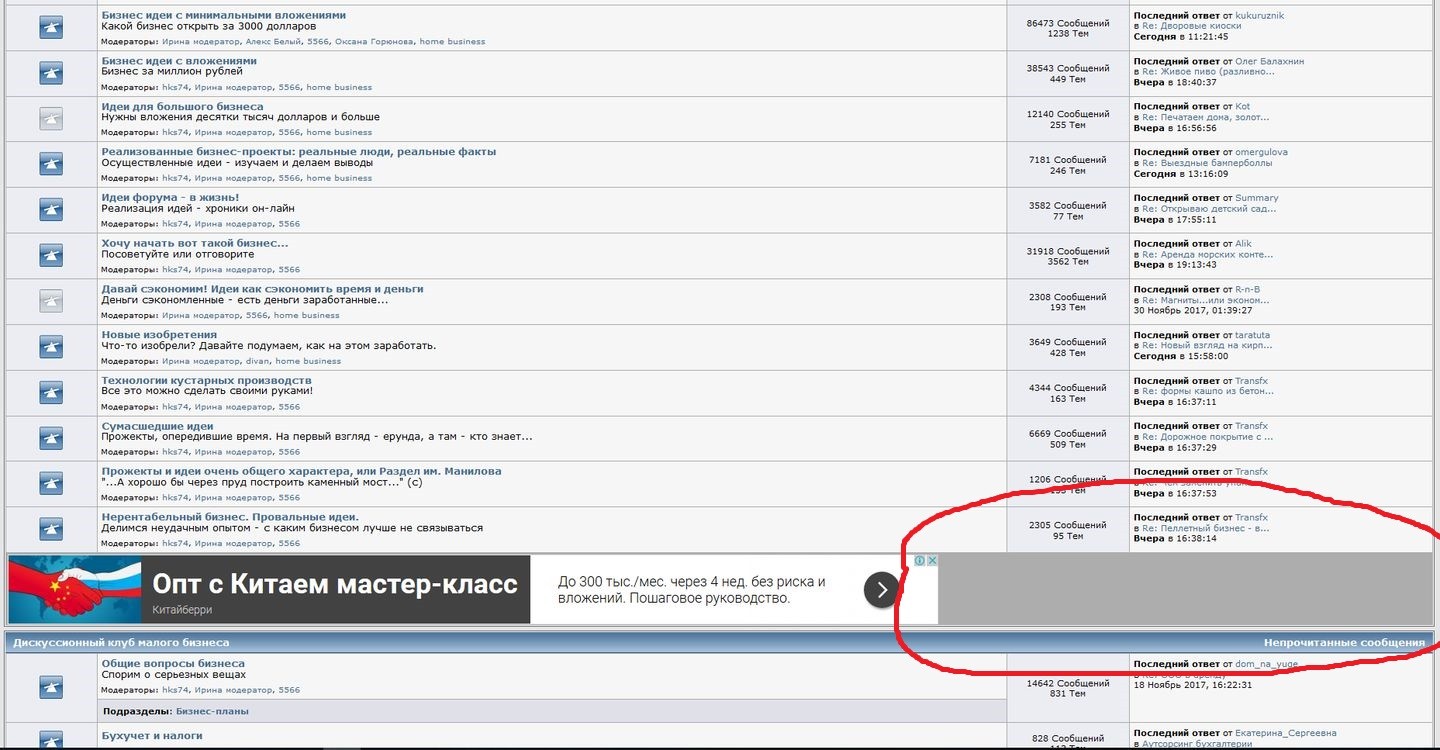Open Ирина модератор in the Новые изобретения row
This screenshot has height=750, width=1440.
[x=201, y=361]
